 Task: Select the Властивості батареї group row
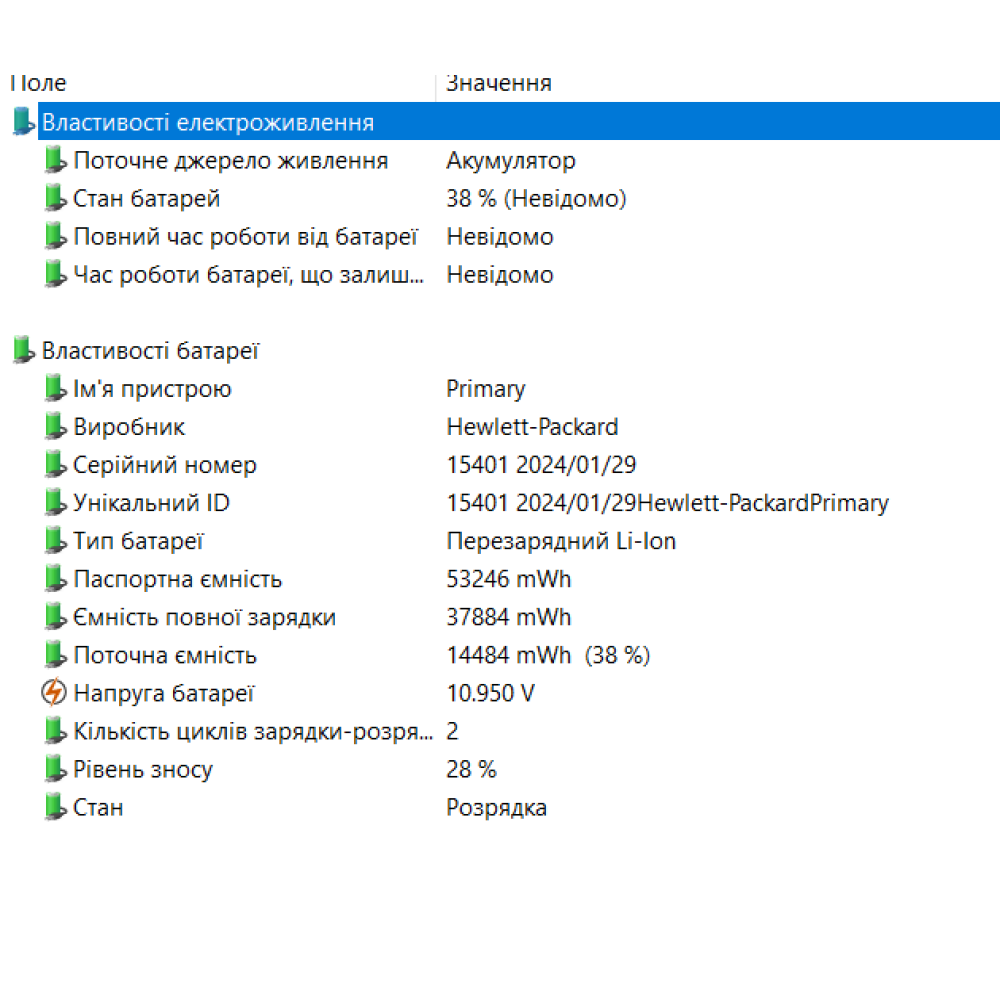coord(150,351)
